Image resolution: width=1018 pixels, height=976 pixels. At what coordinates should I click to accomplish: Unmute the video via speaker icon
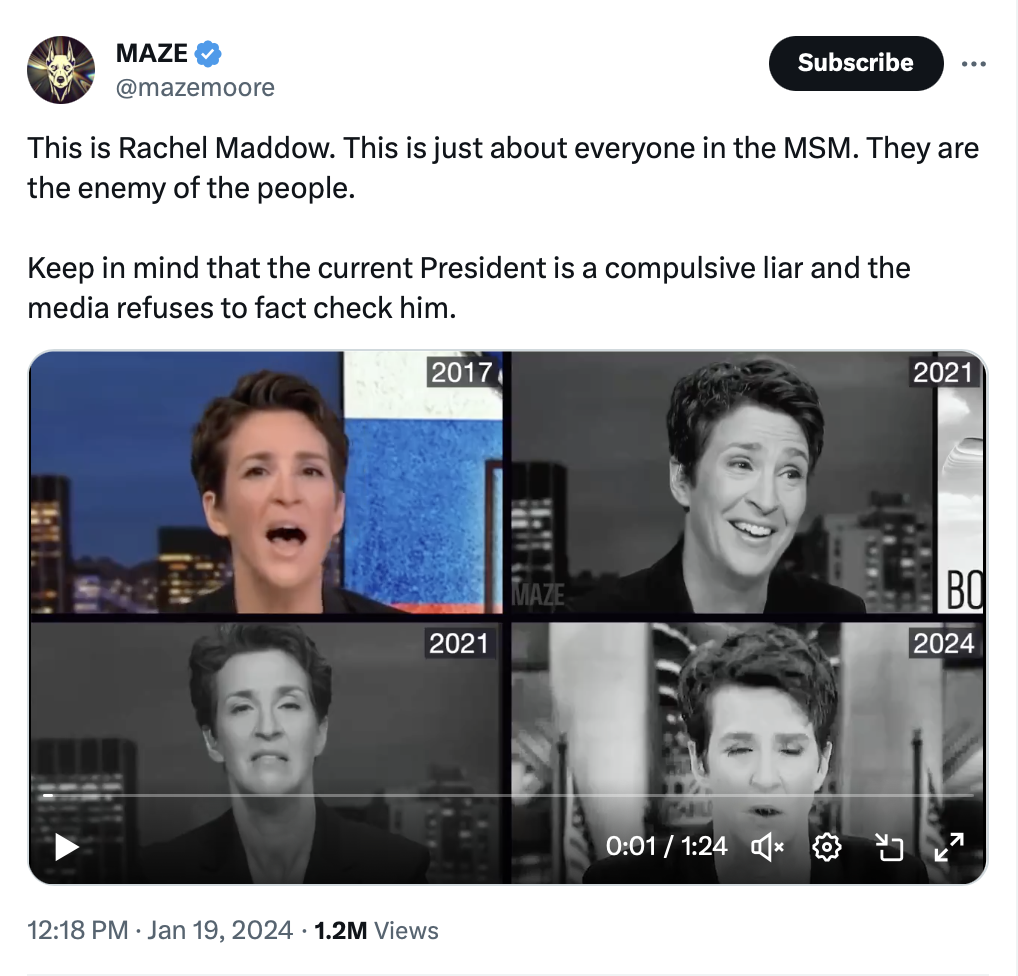tap(767, 847)
